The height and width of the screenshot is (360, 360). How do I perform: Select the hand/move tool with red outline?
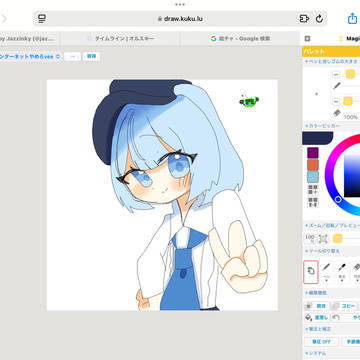click(311, 272)
